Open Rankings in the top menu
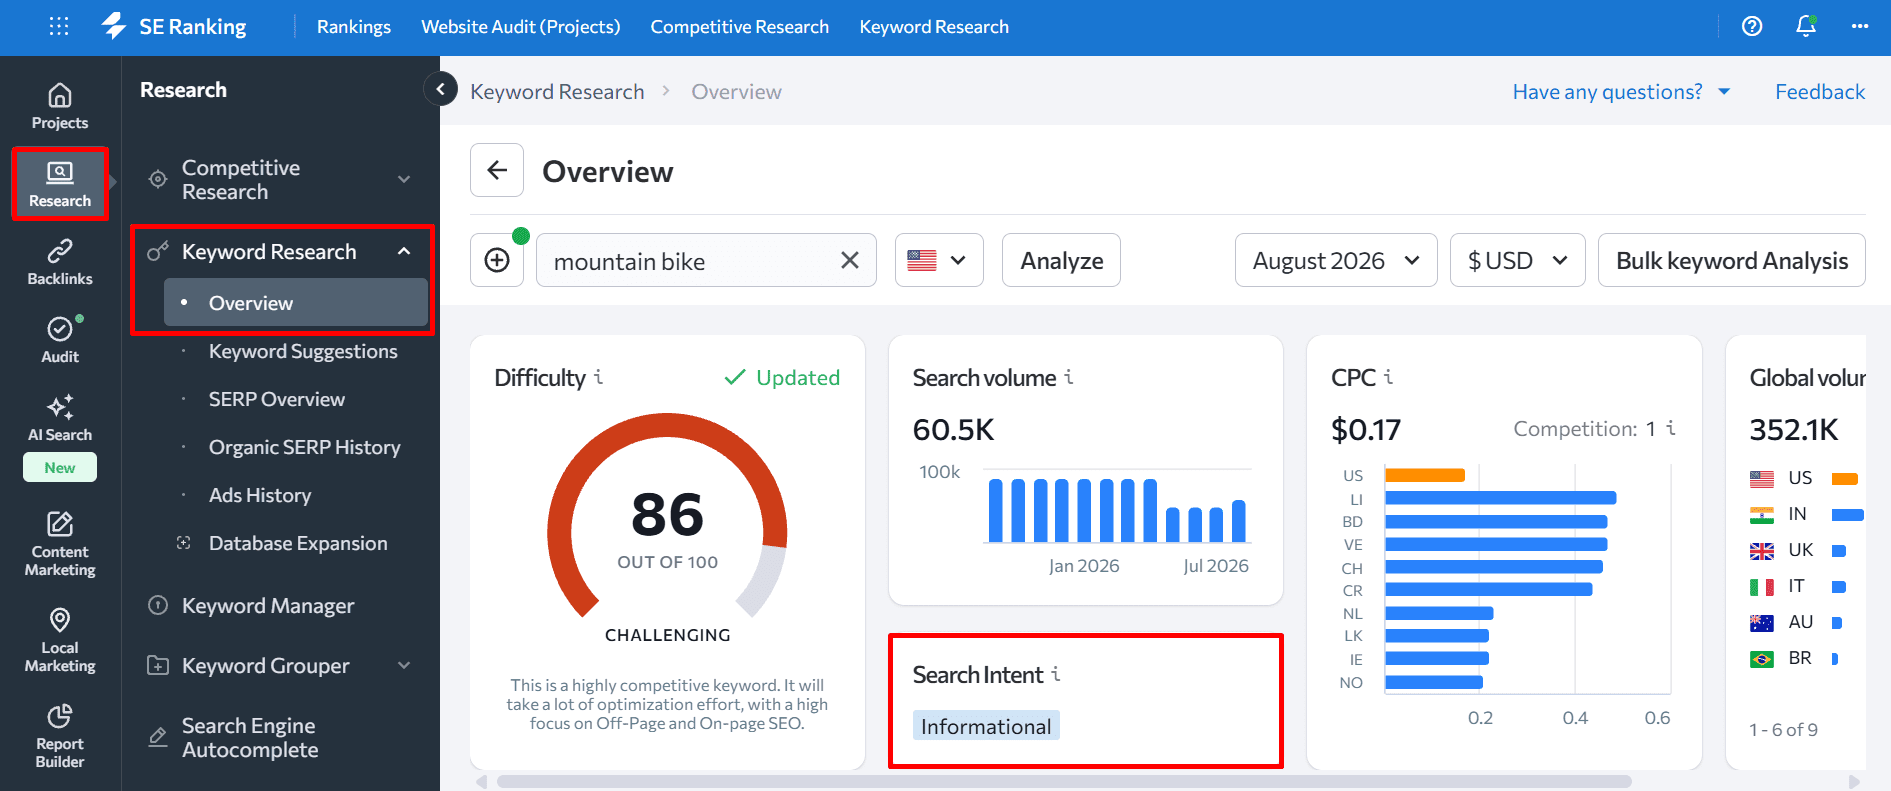The image size is (1891, 791). tap(354, 27)
